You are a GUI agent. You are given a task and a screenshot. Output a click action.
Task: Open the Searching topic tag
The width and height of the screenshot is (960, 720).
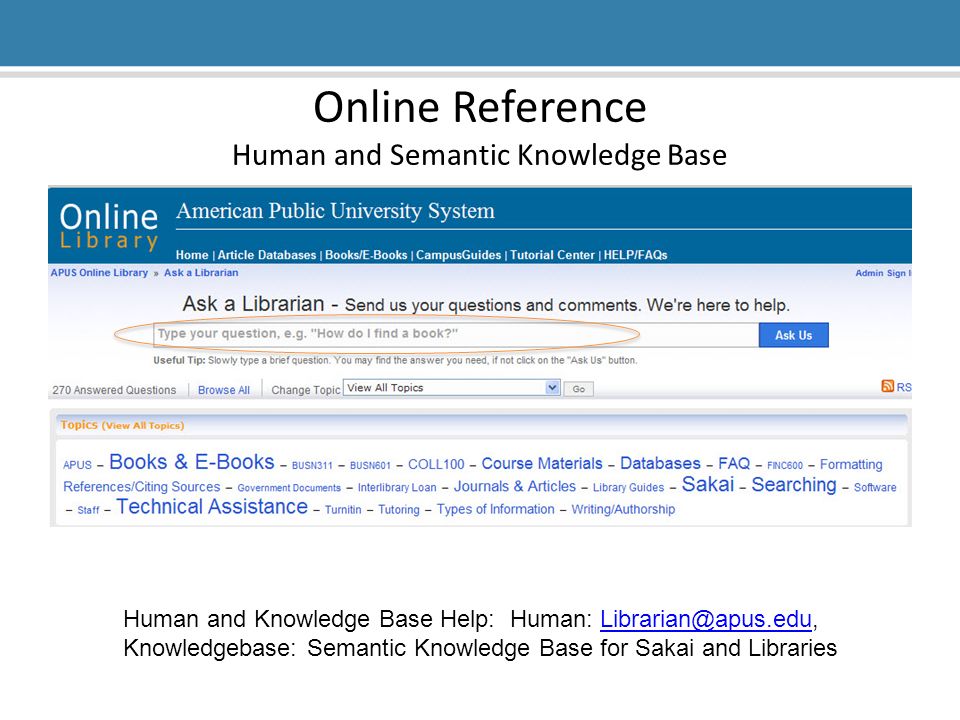[x=794, y=485]
